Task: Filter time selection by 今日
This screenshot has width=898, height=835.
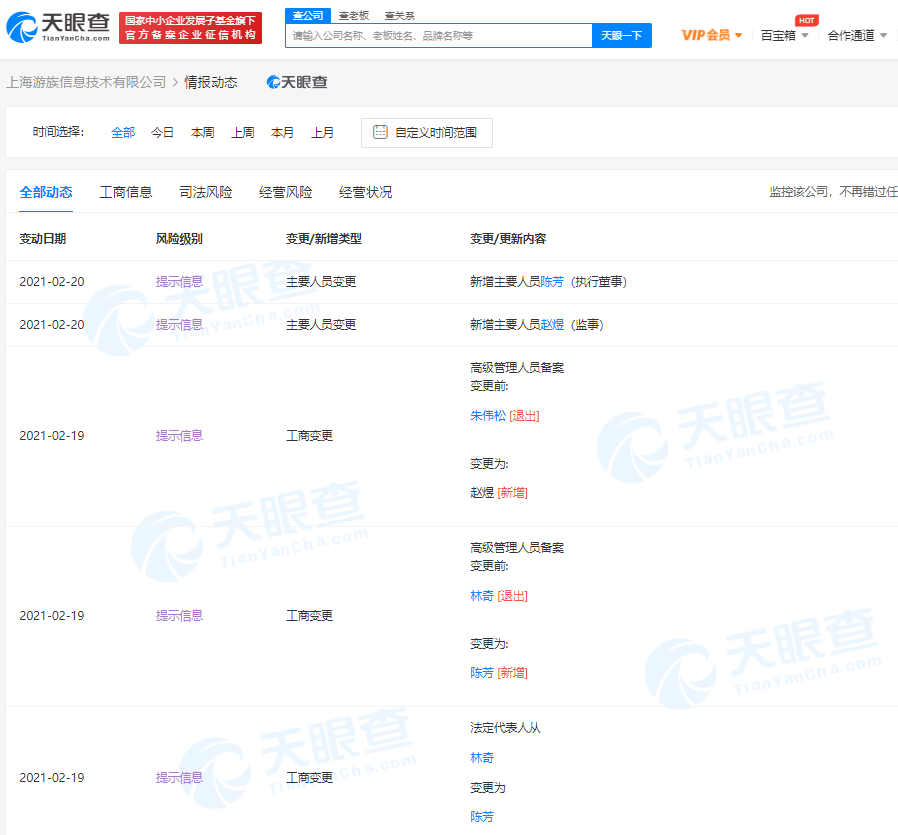Action: point(162,132)
